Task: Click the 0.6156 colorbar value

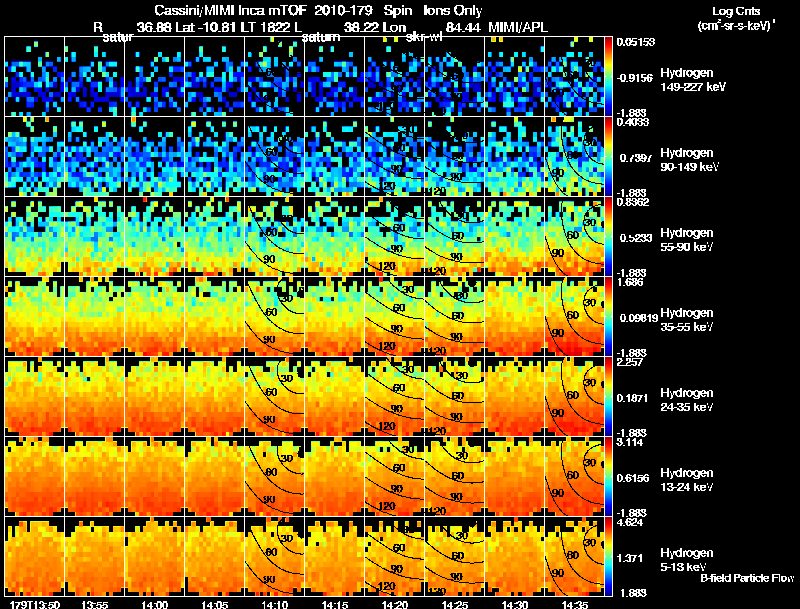Action: [635, 478]
